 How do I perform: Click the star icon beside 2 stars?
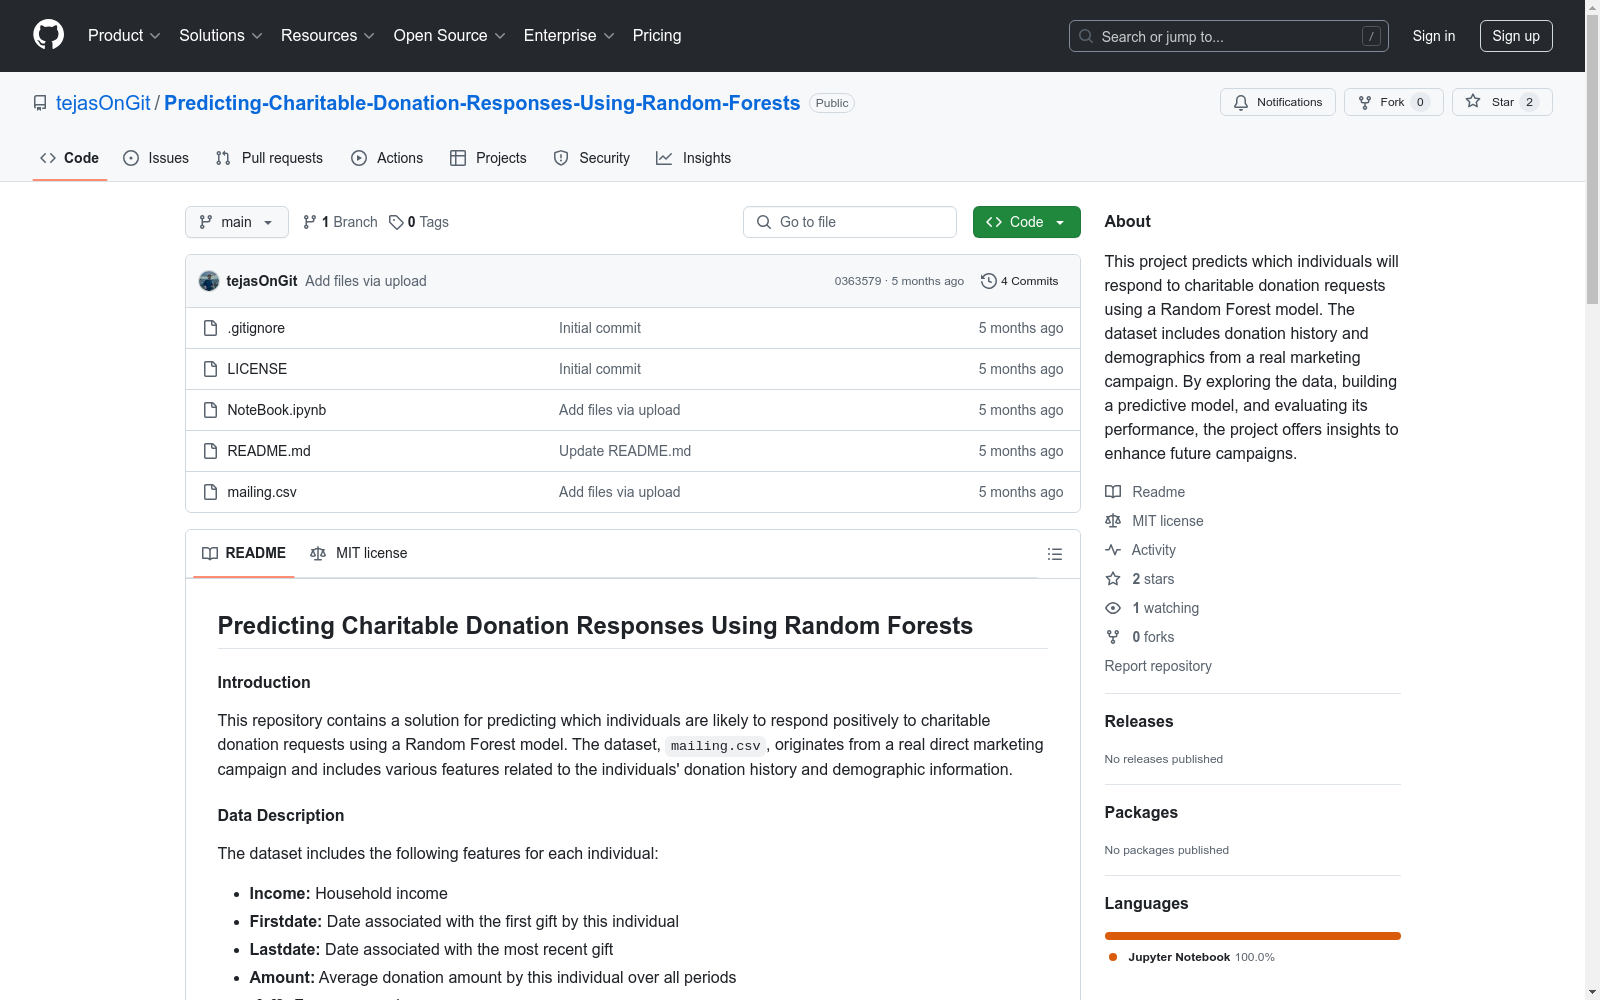1113,579
